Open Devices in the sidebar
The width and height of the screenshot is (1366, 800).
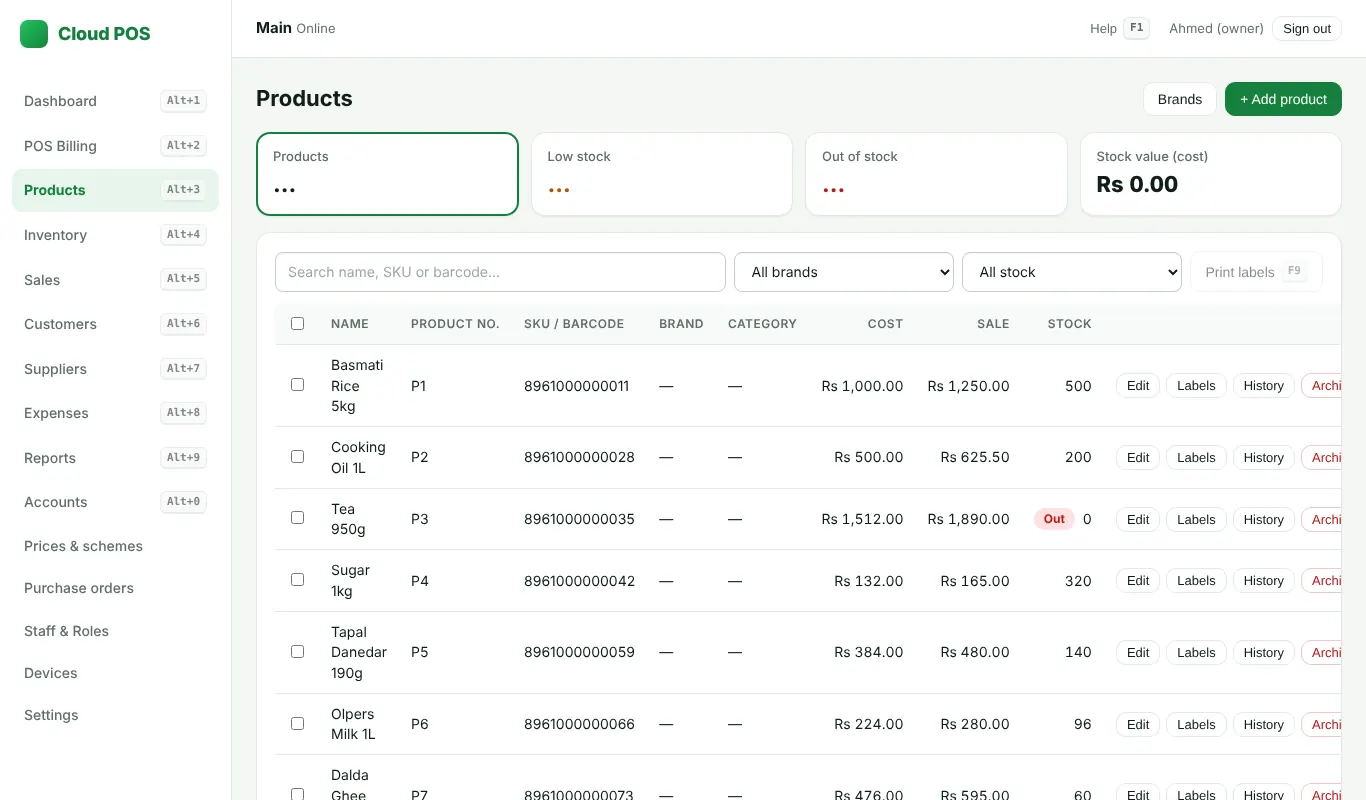[115, 673]
